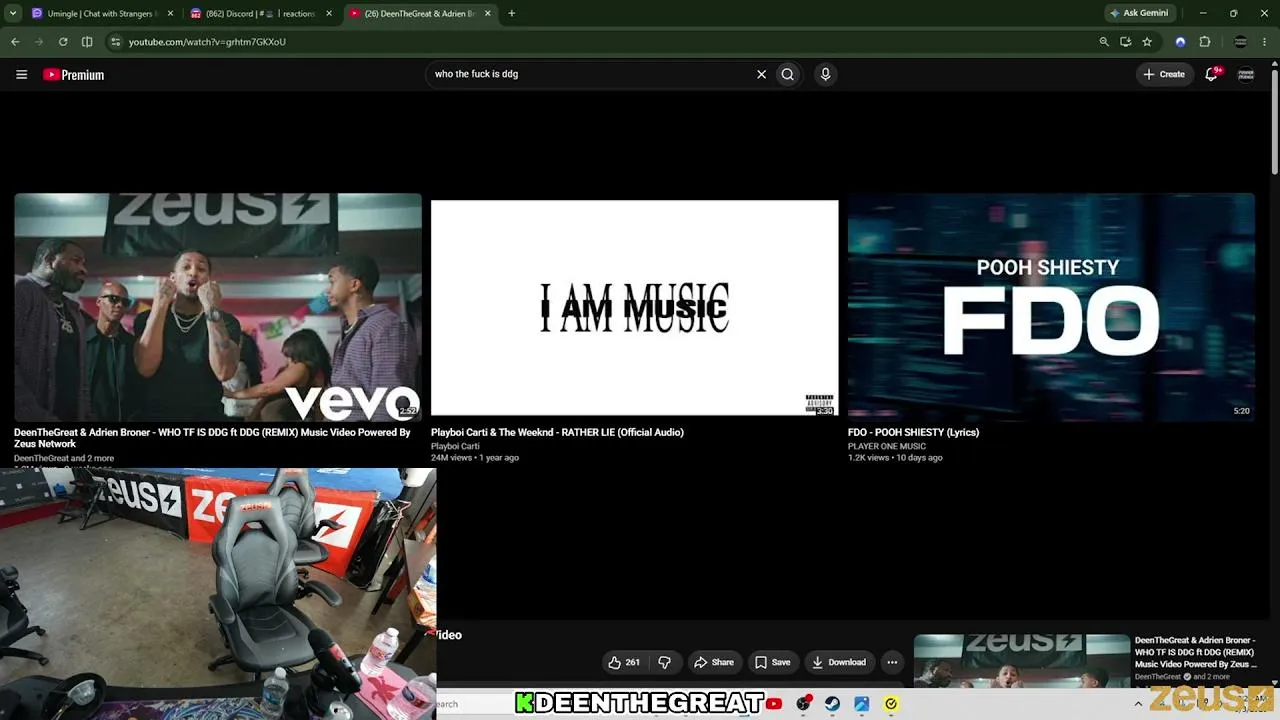Share the current video
The width and height of the screenshot is (1280, 720).
point(714,662)
